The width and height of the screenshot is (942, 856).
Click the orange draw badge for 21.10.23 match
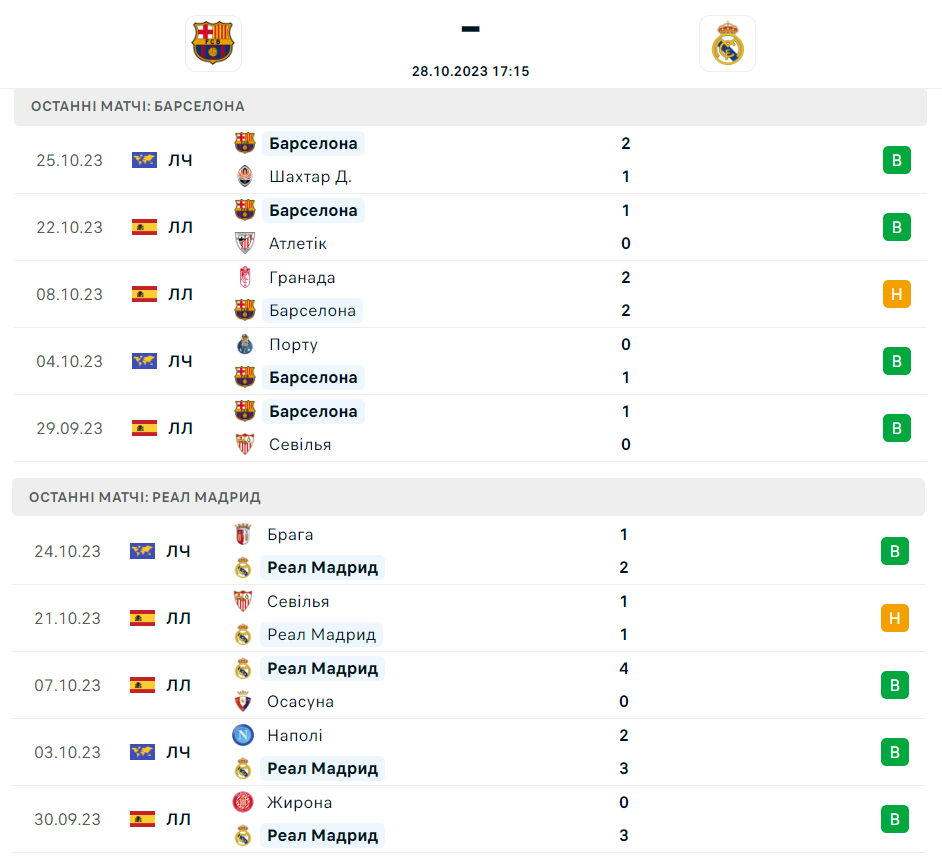[x=895, y=618]
